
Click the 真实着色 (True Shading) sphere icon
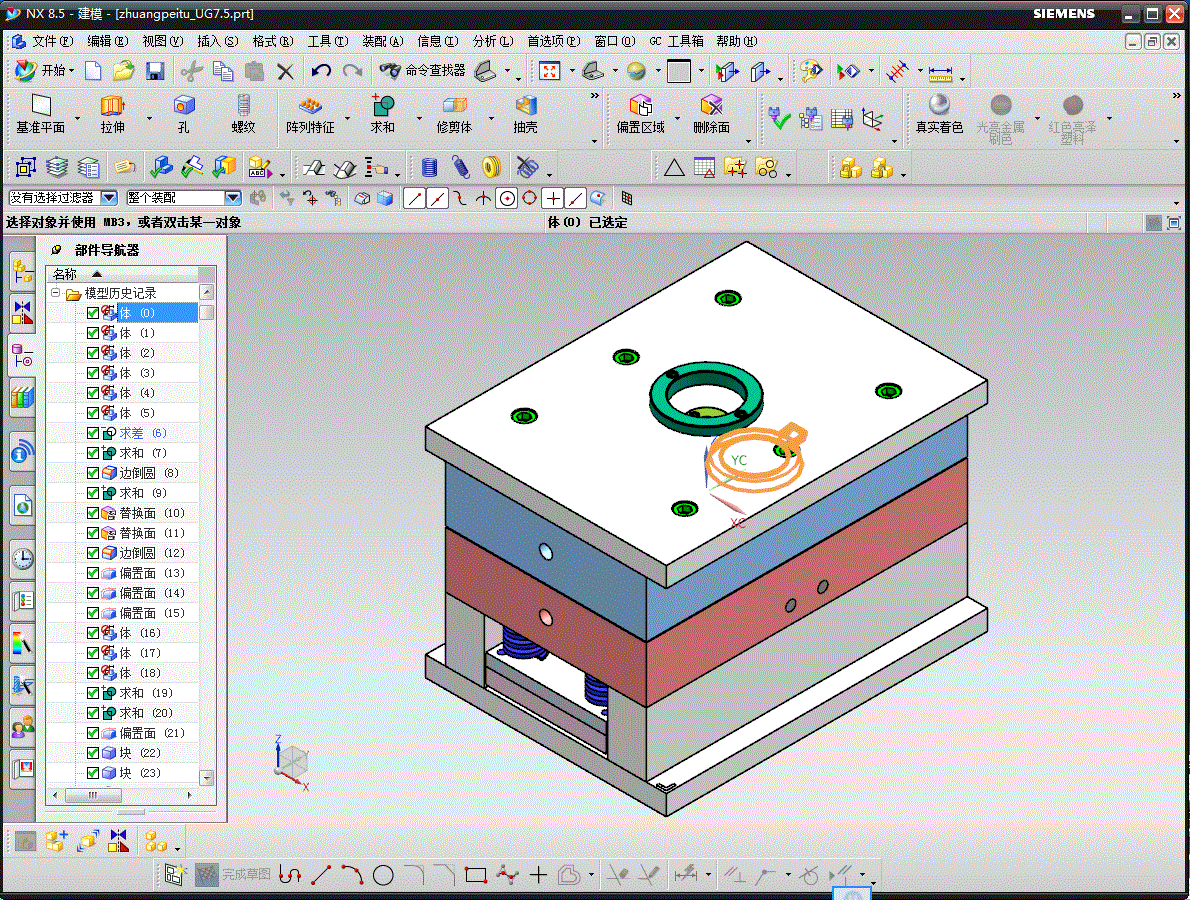click(x=938, y=105)
